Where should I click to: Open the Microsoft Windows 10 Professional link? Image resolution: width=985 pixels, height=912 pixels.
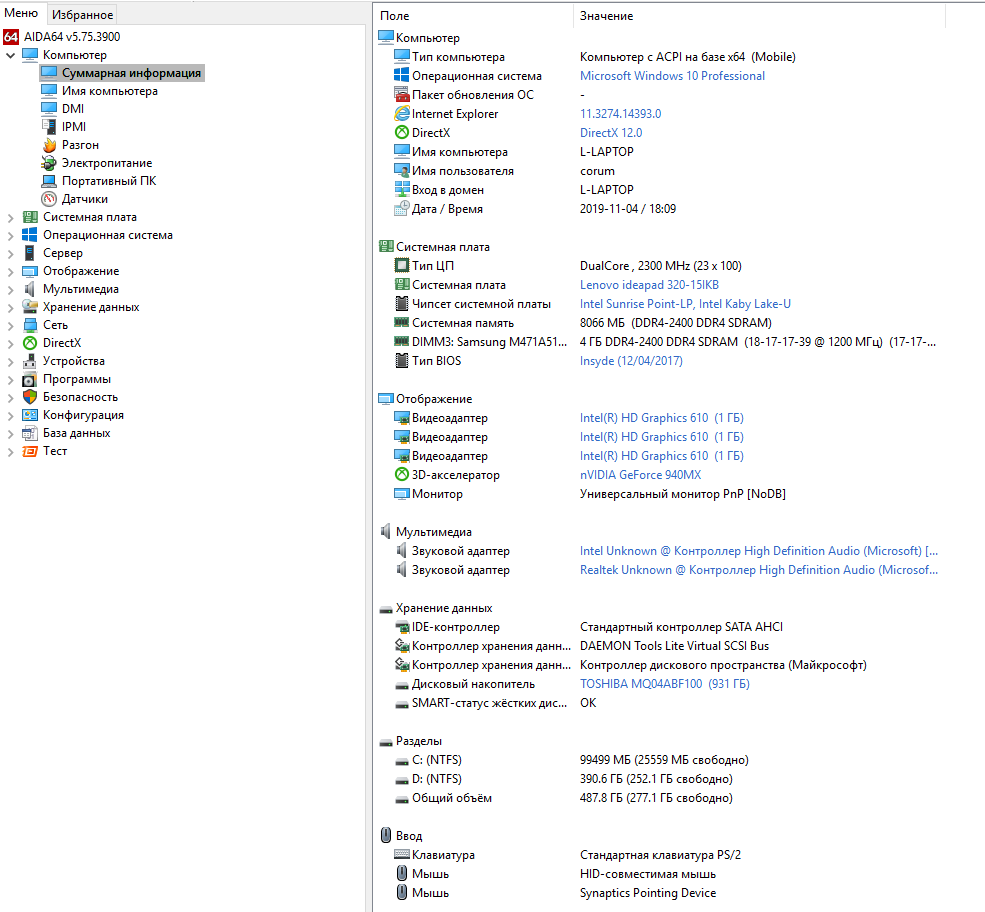click(672, 76)
